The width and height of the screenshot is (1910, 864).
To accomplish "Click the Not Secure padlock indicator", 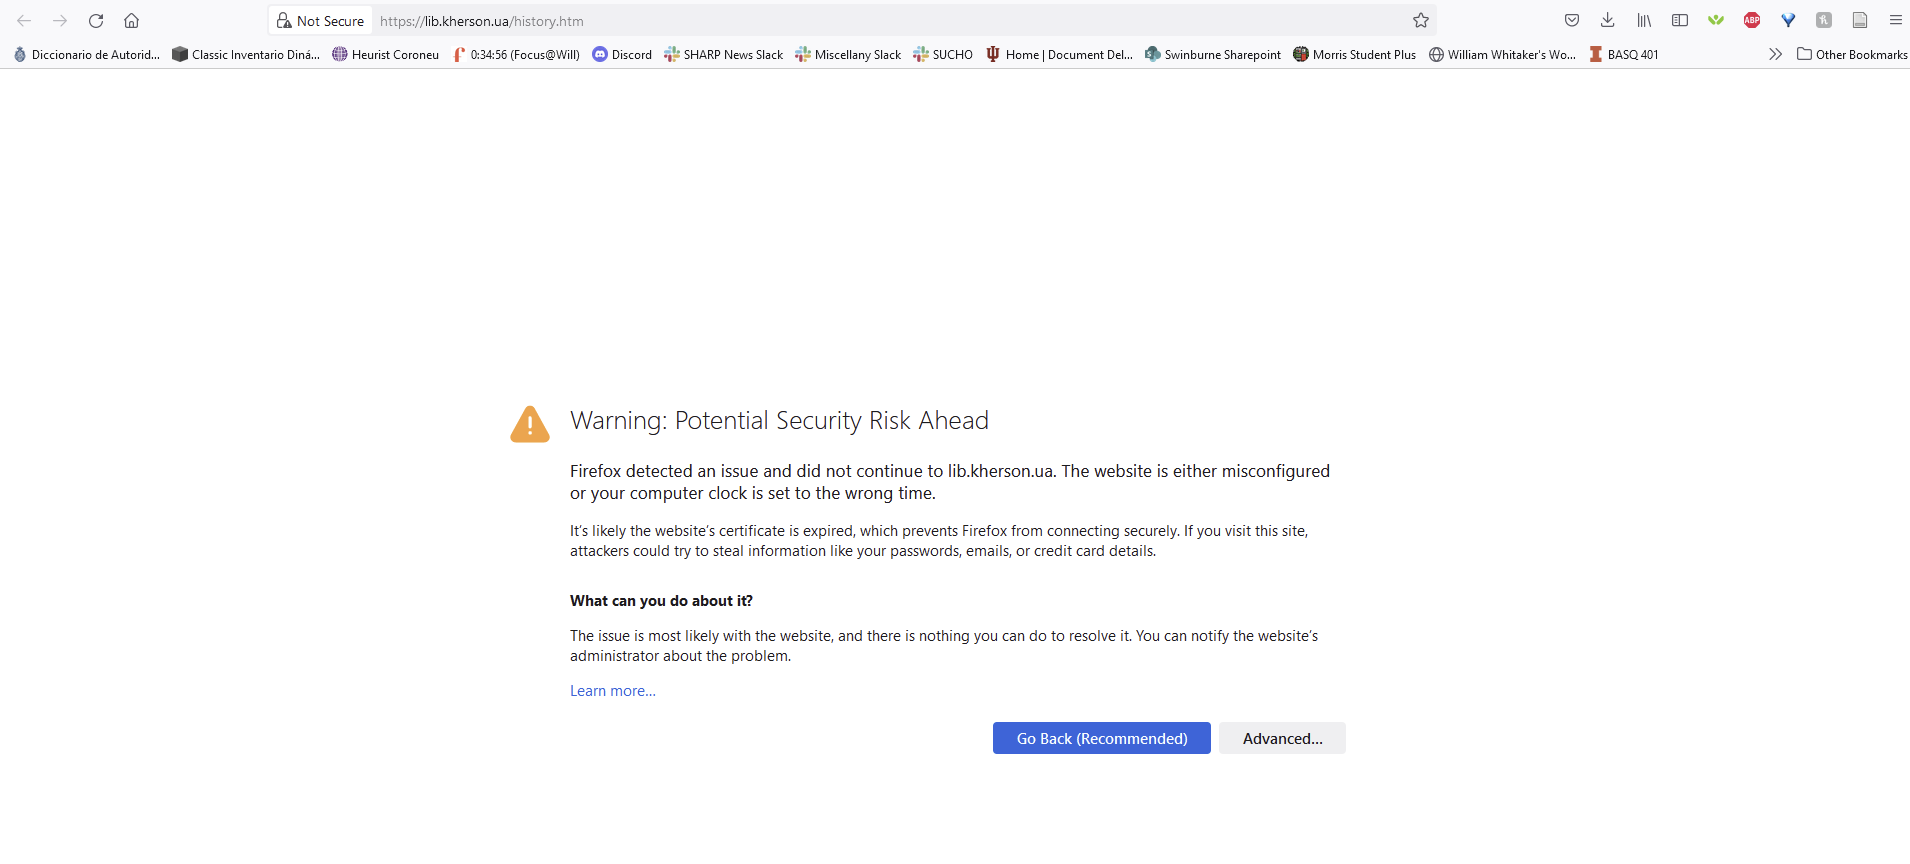I will (321, 20).
